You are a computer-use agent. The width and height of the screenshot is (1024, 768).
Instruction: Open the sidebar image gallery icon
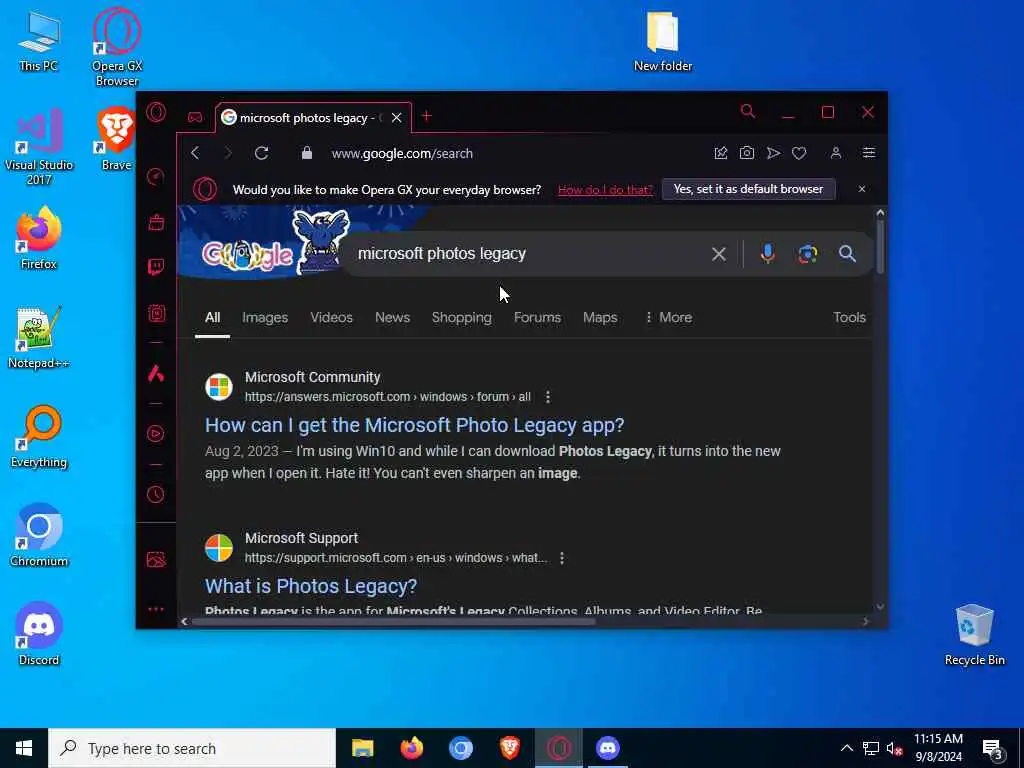point(156,559)
